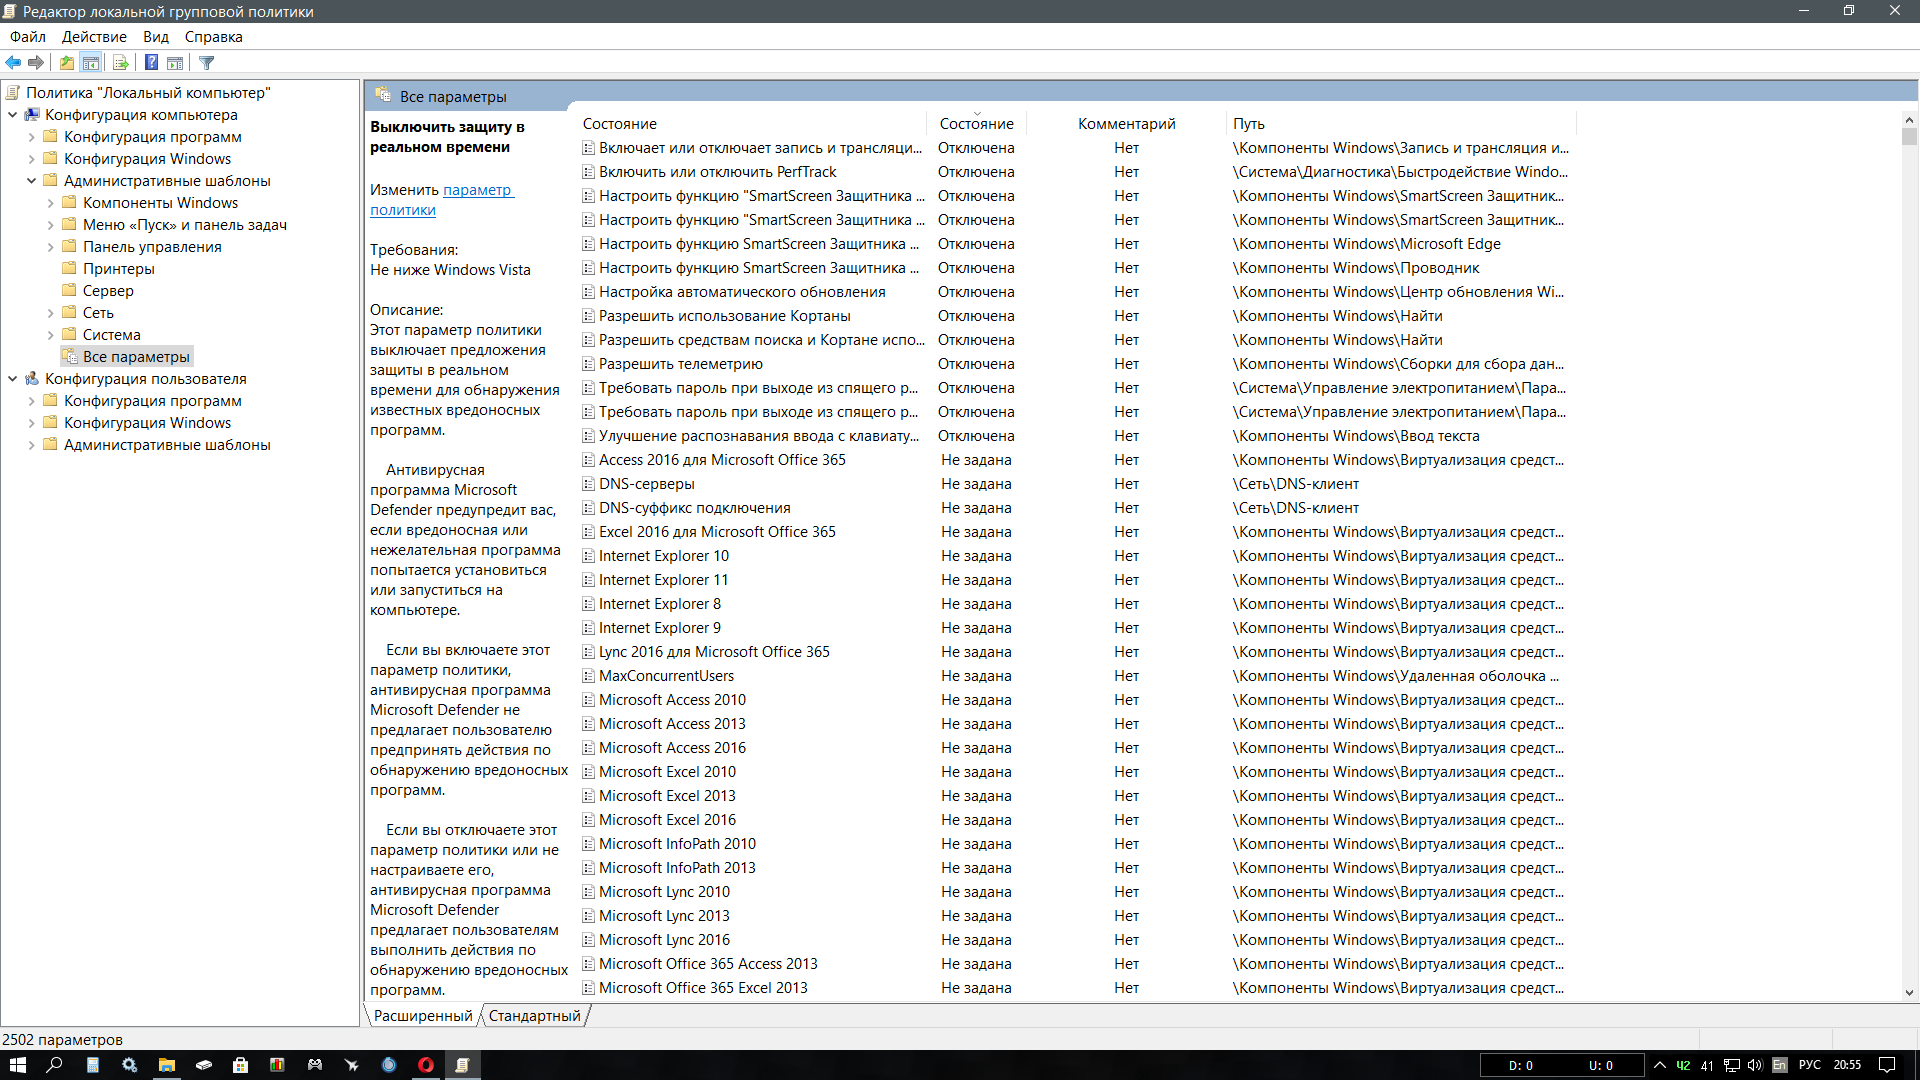Toggle the show/hide action pane icon

click(175, 63)
